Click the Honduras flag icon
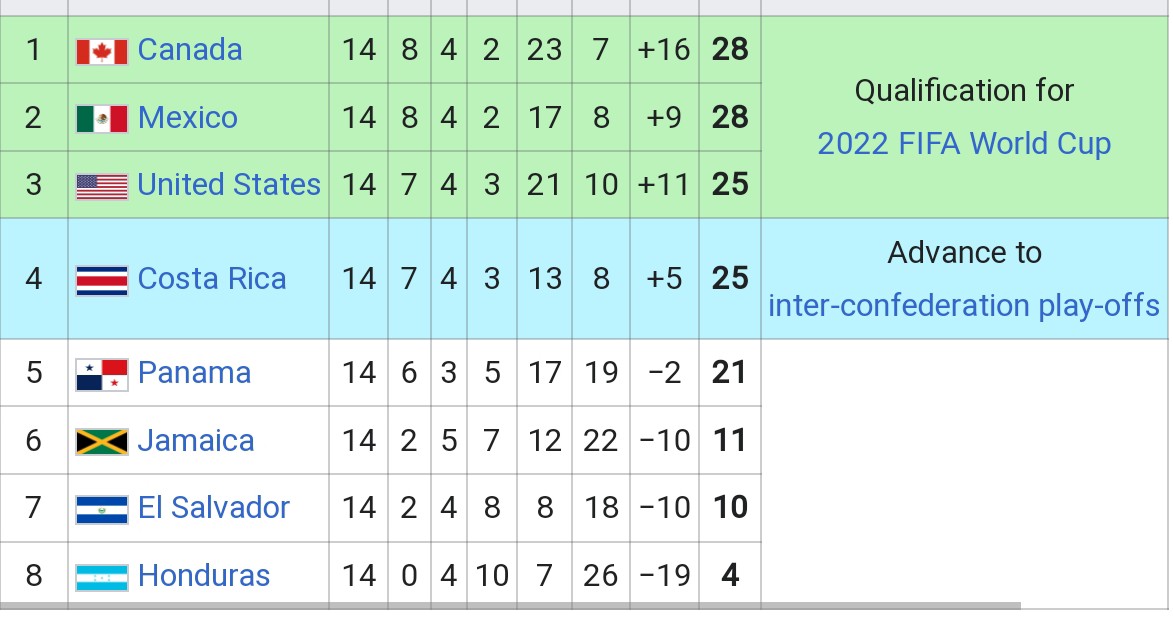This screenshot has width=1173, height=626. tap(102, 577)
